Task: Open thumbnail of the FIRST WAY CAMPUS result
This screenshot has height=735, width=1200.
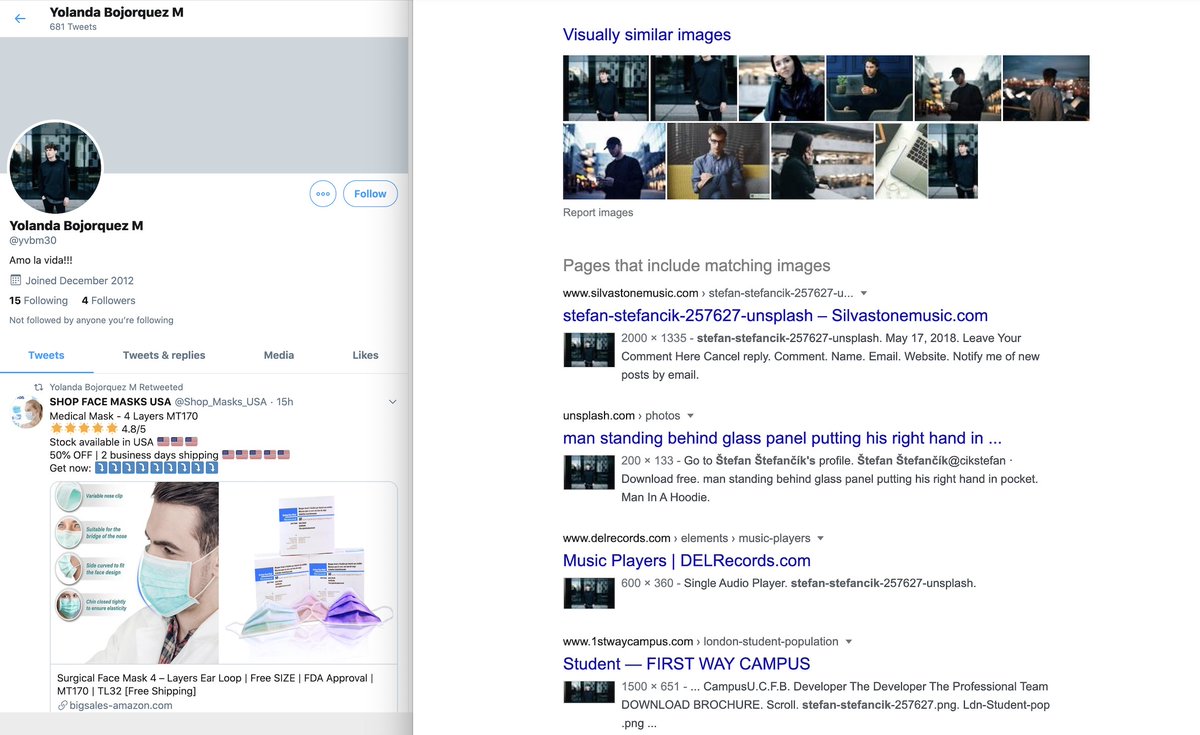Action: tap(589, 691)
